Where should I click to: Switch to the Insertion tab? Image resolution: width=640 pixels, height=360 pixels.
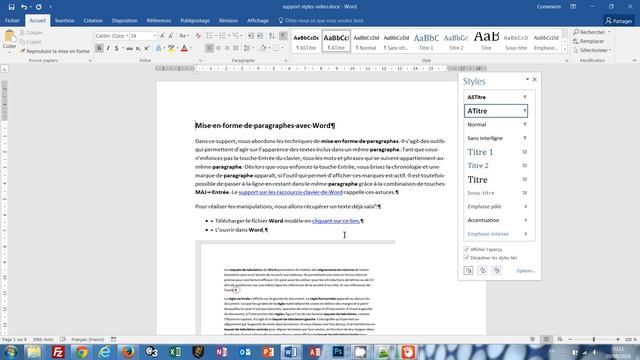pos(64,20)
